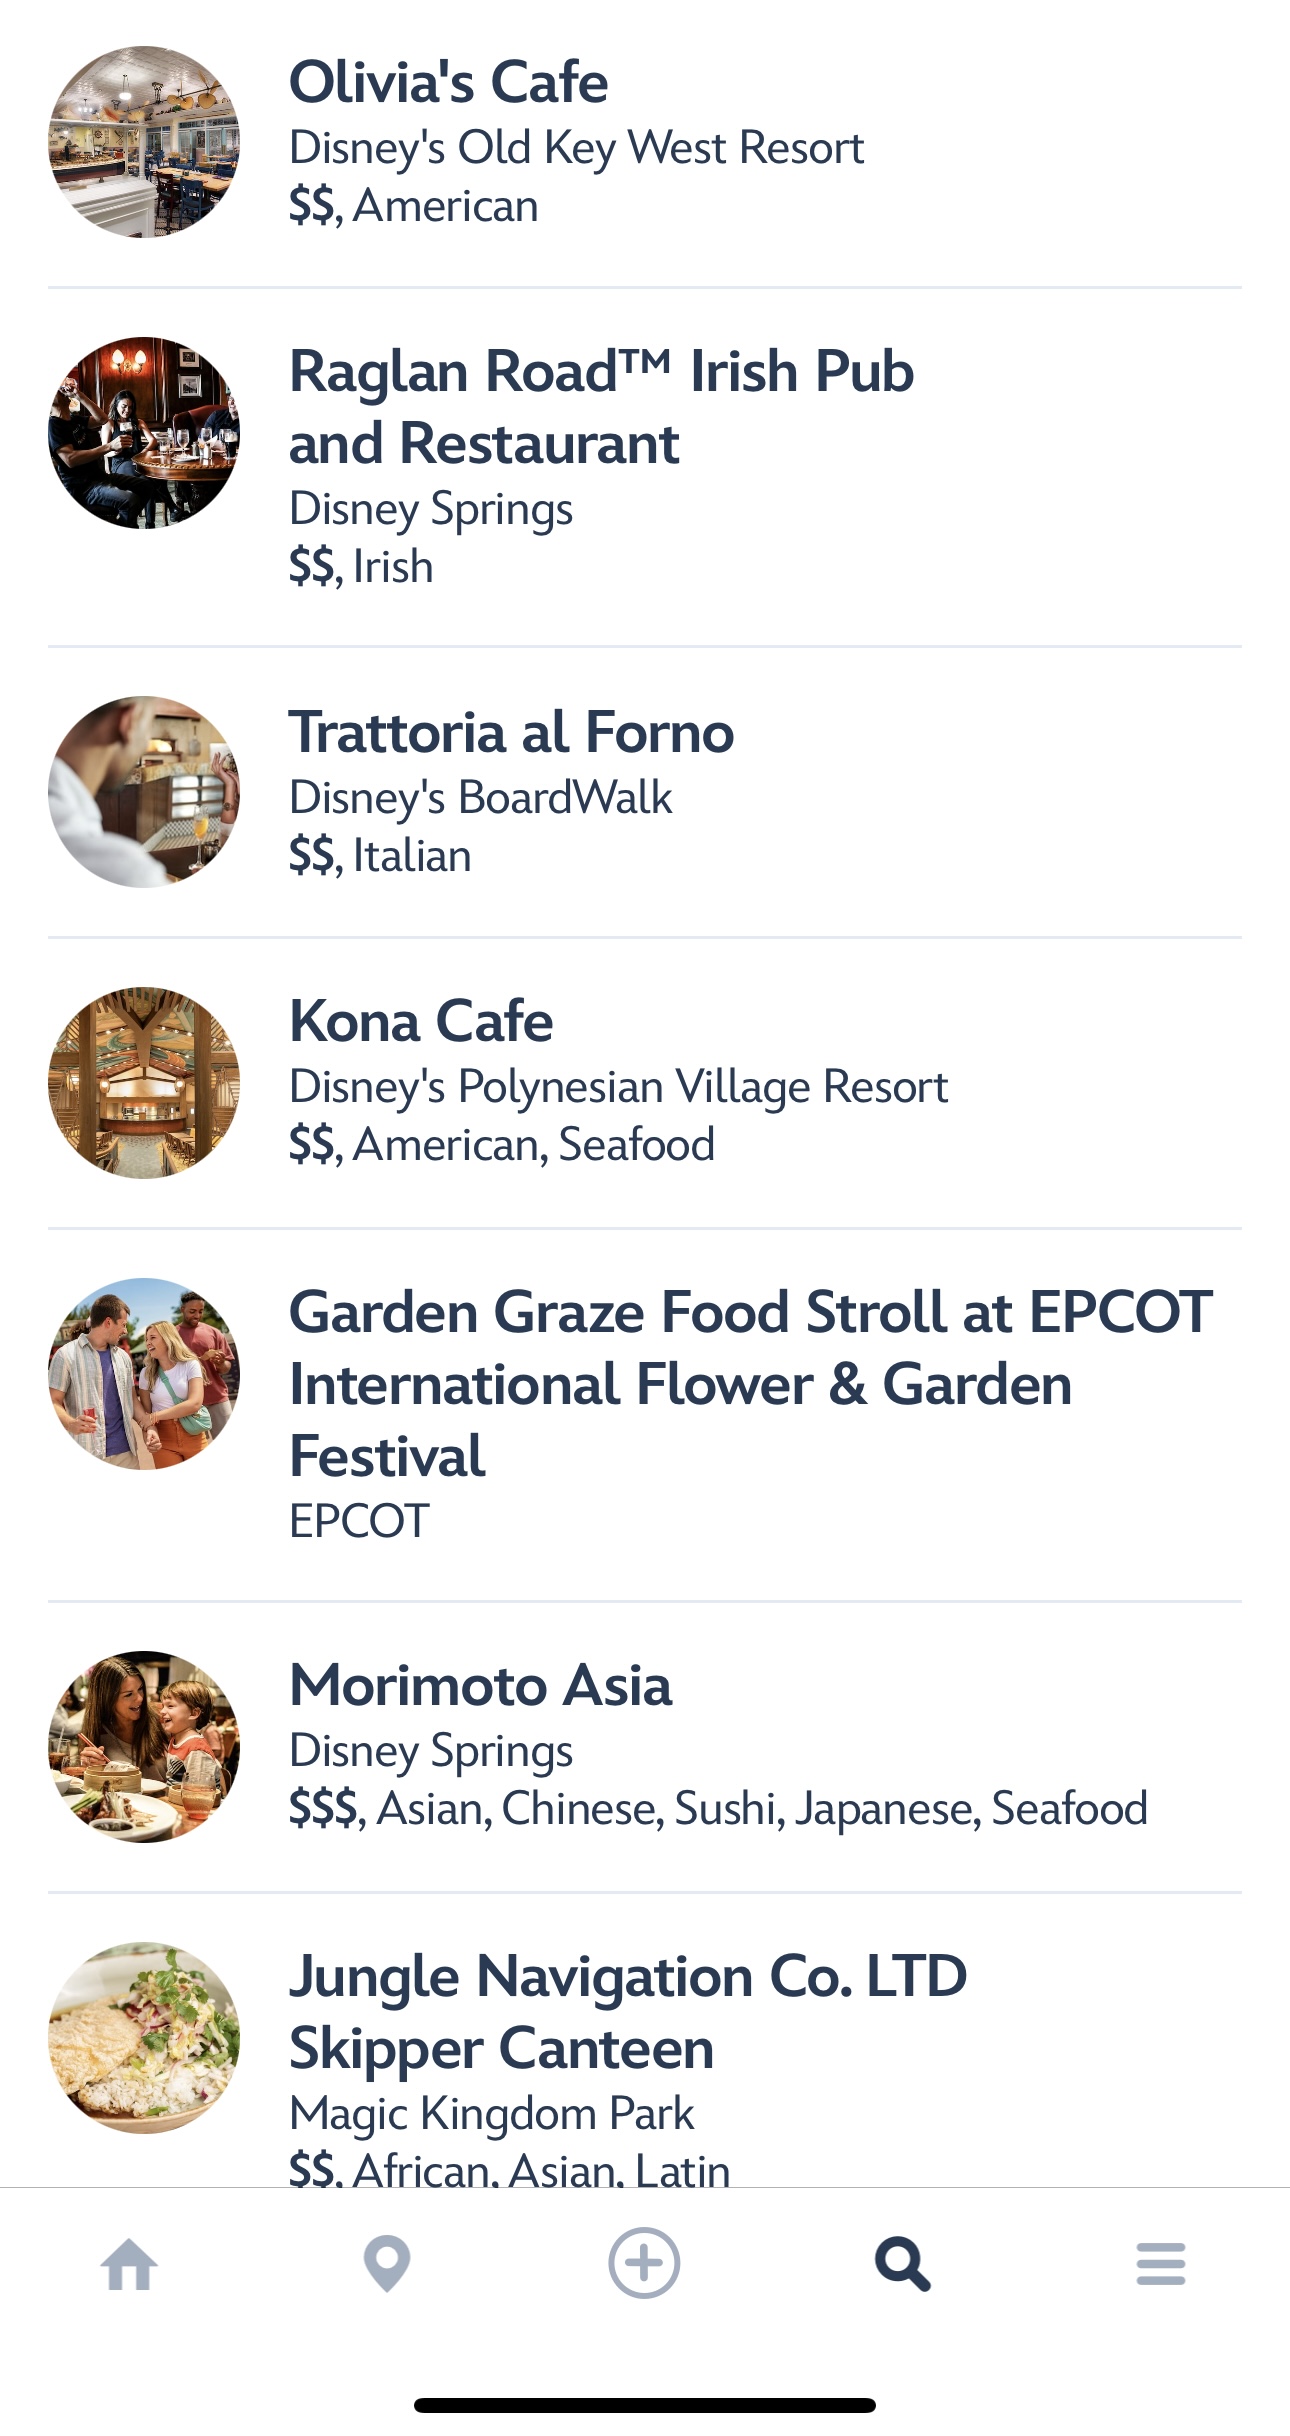Image resolution: width=1290 pixels, height=2436 pixels.
Task: Select Trattoria al Forno title
Action: point(511,732)
